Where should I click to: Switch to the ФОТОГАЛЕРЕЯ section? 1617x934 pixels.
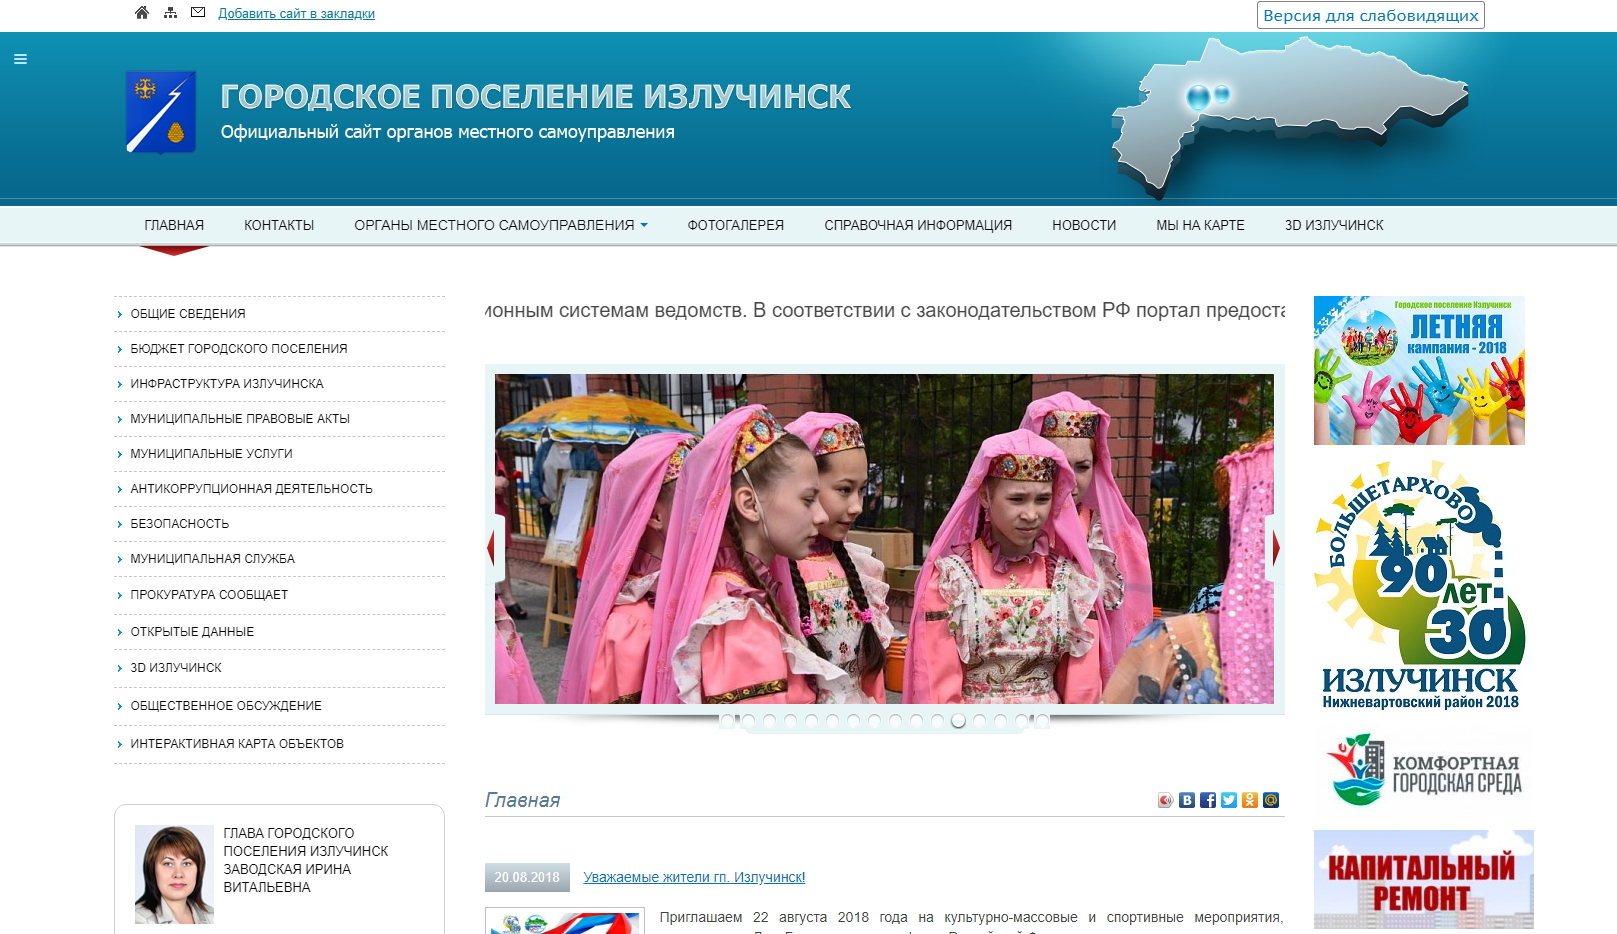[x=734, y=225]
